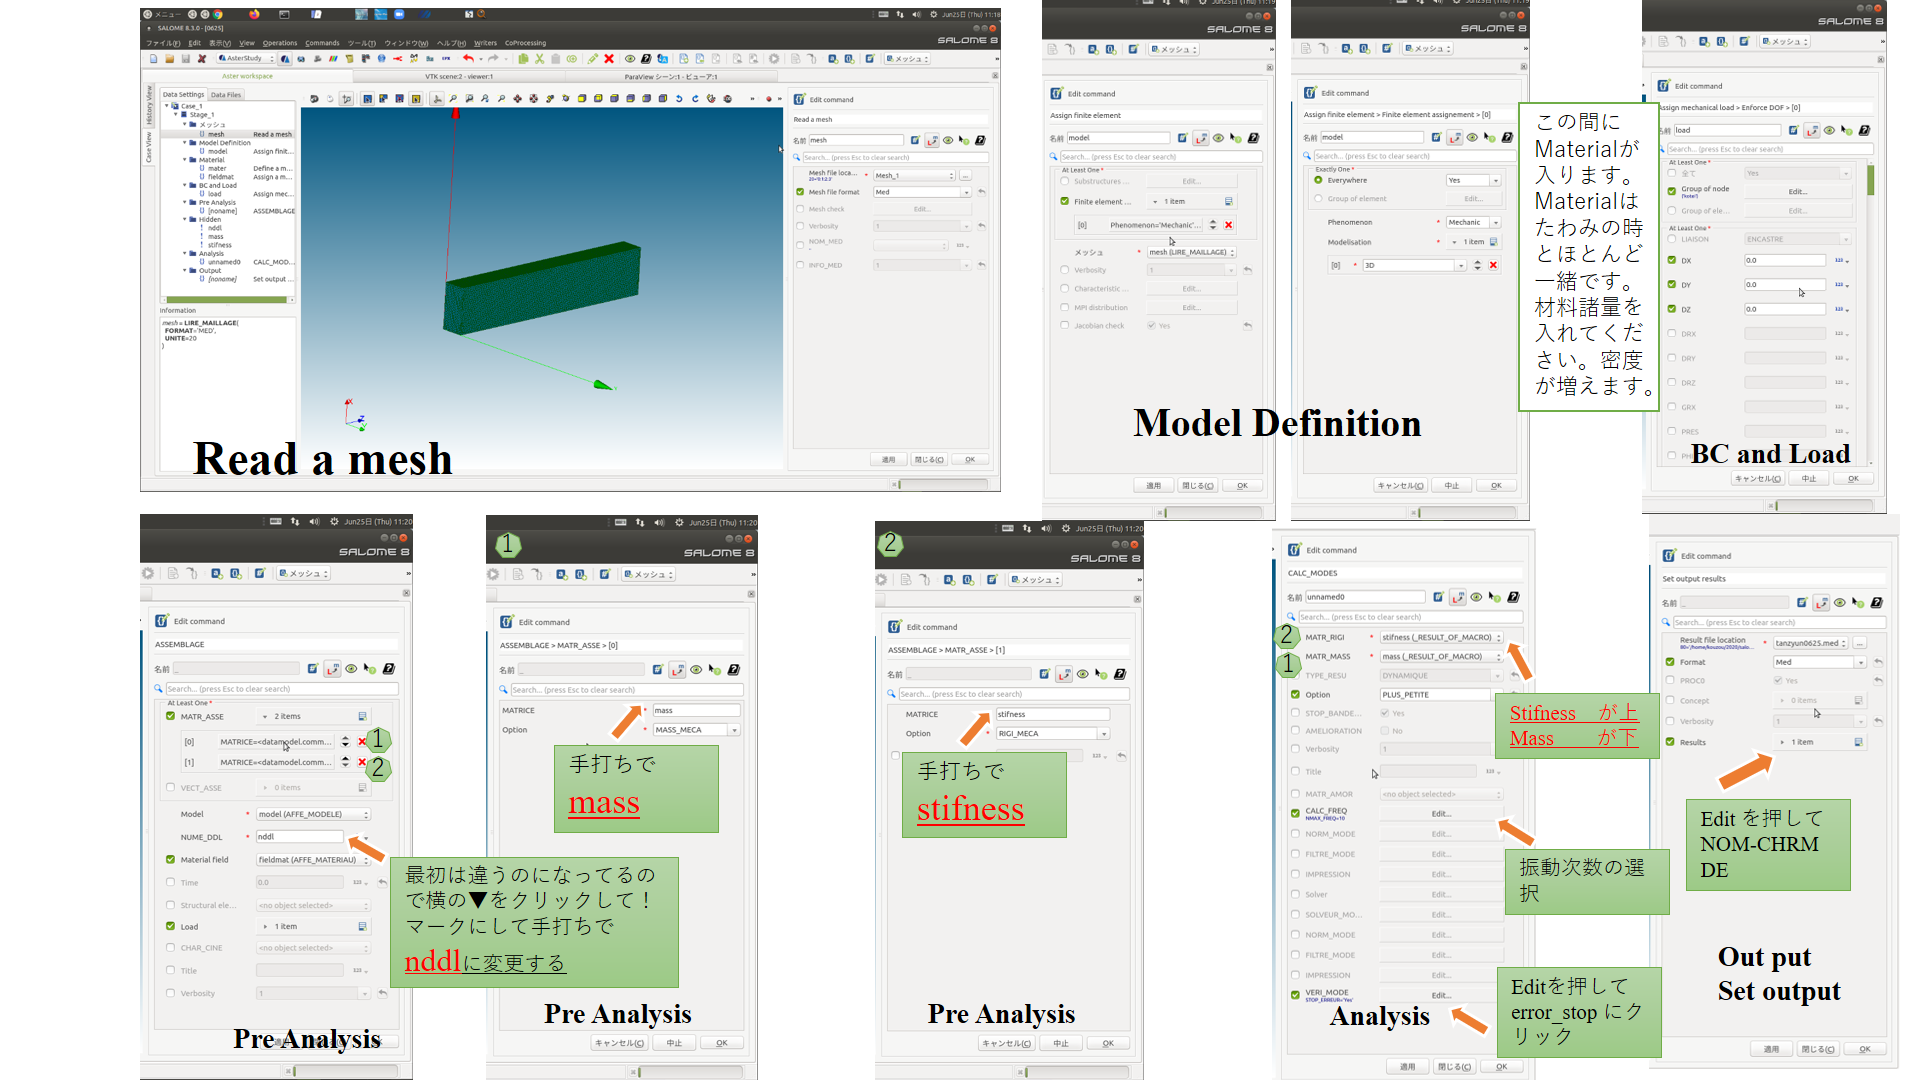
Task: Open the MATR_RIGI stifness combo in CALC_MODES
Action: point(1441,637)
